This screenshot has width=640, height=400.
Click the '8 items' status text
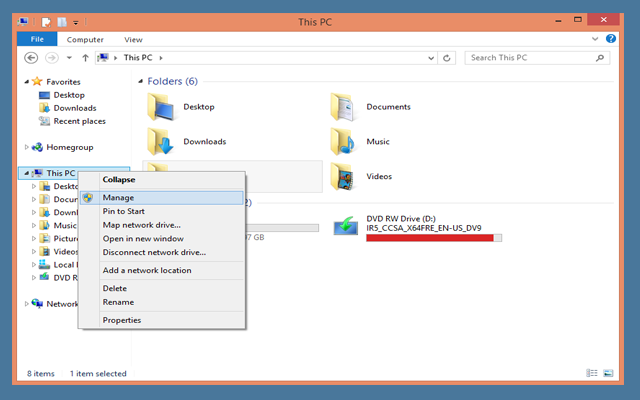tap(41, 373)
